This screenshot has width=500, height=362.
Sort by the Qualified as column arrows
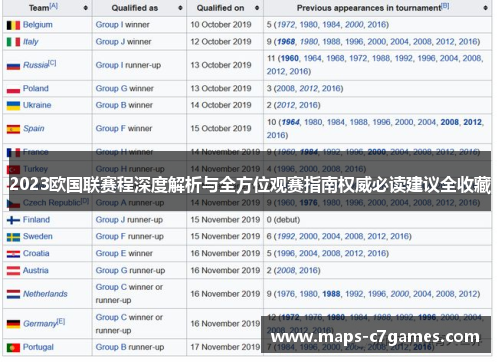click(180, 8)
